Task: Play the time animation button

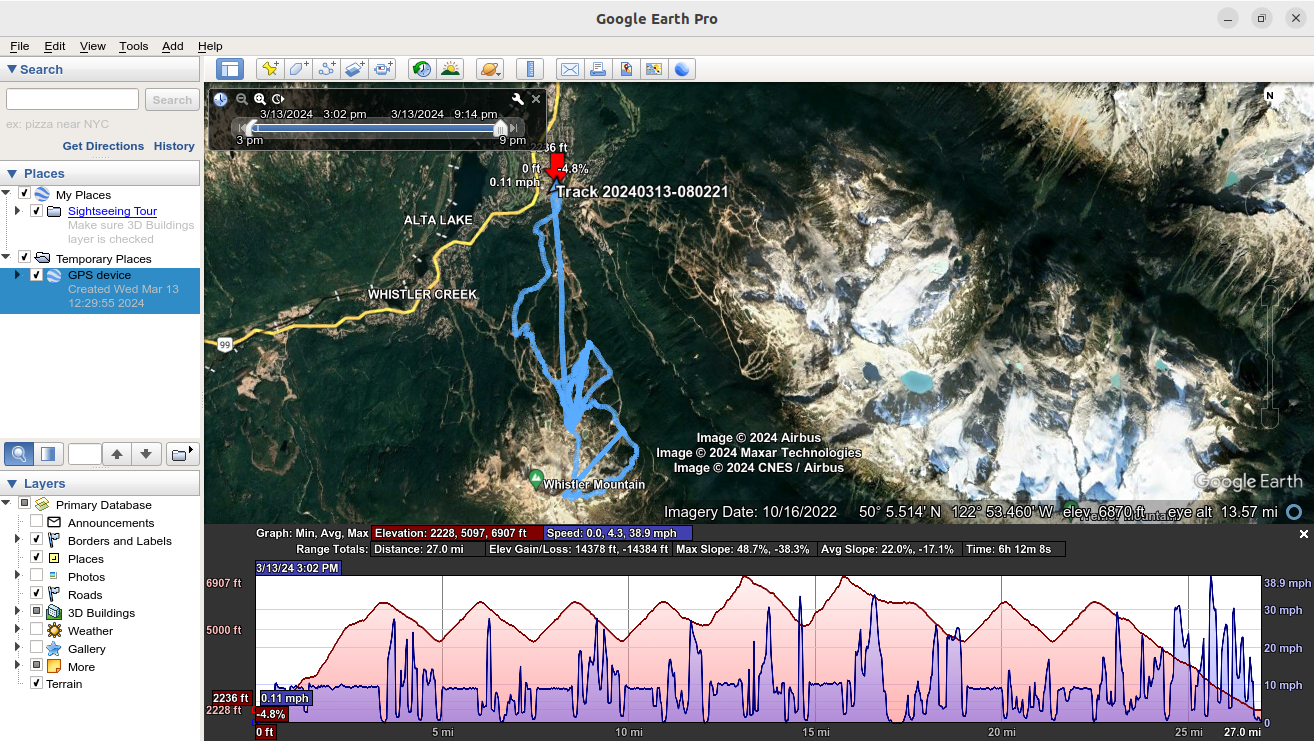Action: click(278, 99)
